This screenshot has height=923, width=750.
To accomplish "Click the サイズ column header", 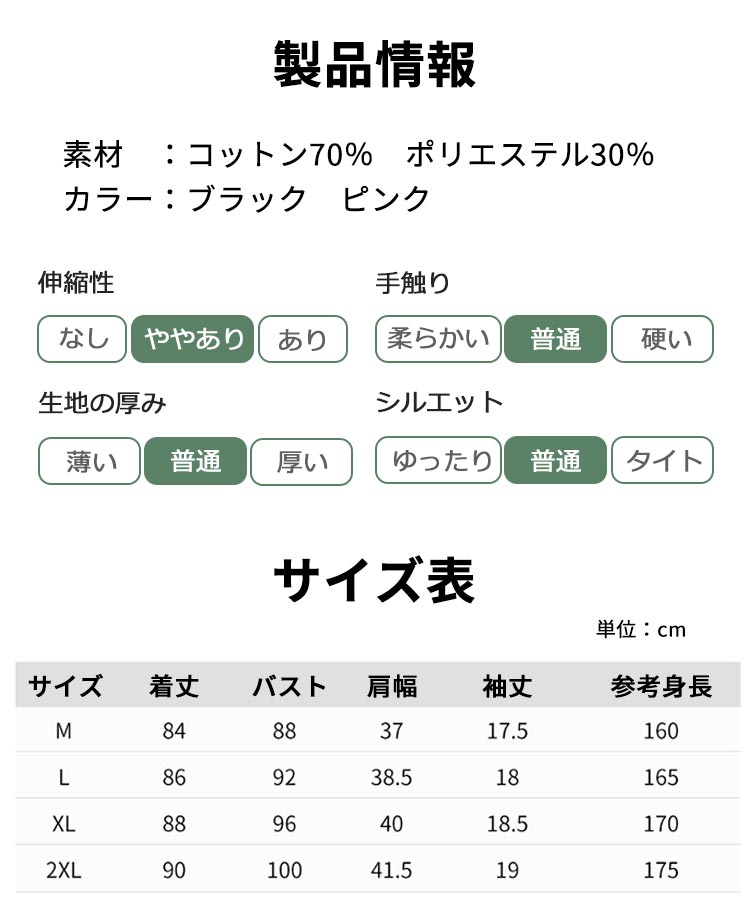I will (x=65, y=686).
